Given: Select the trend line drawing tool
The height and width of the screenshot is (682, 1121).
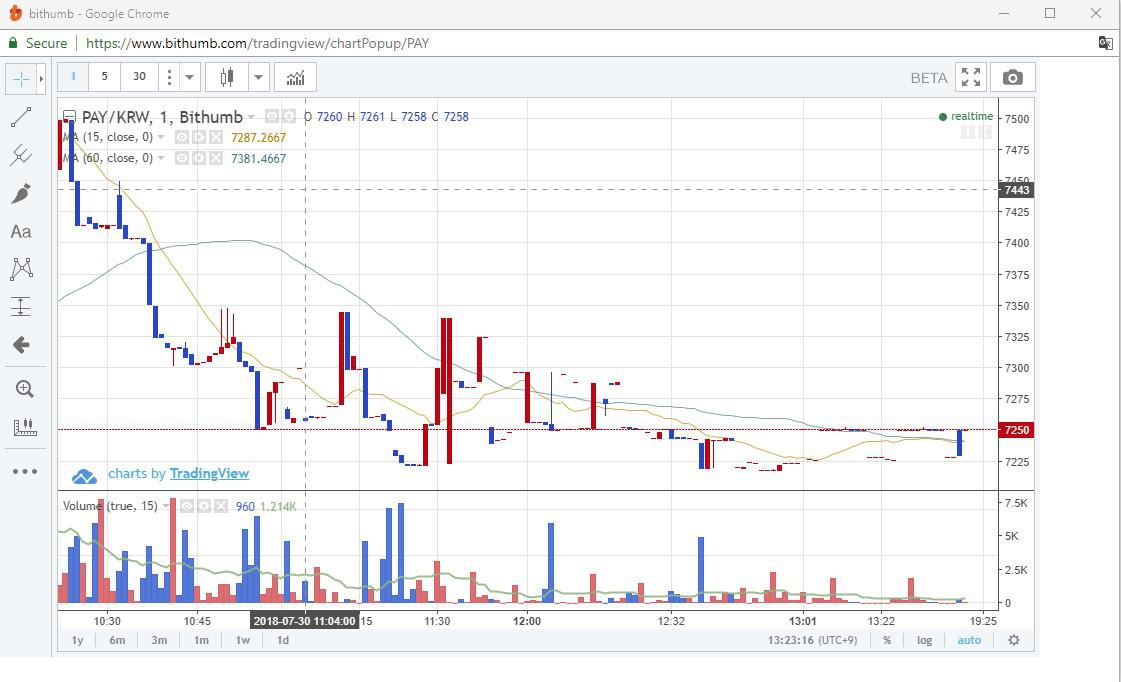Looking at the screenshot, I should 21,117.
